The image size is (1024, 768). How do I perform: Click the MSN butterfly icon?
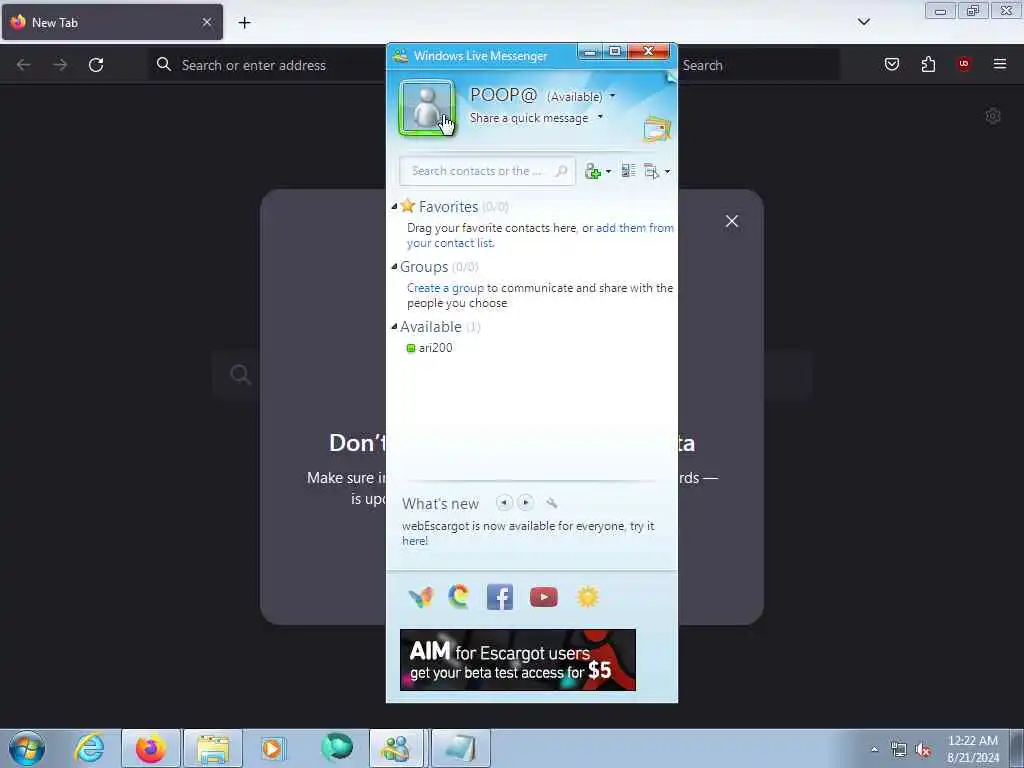421,597
